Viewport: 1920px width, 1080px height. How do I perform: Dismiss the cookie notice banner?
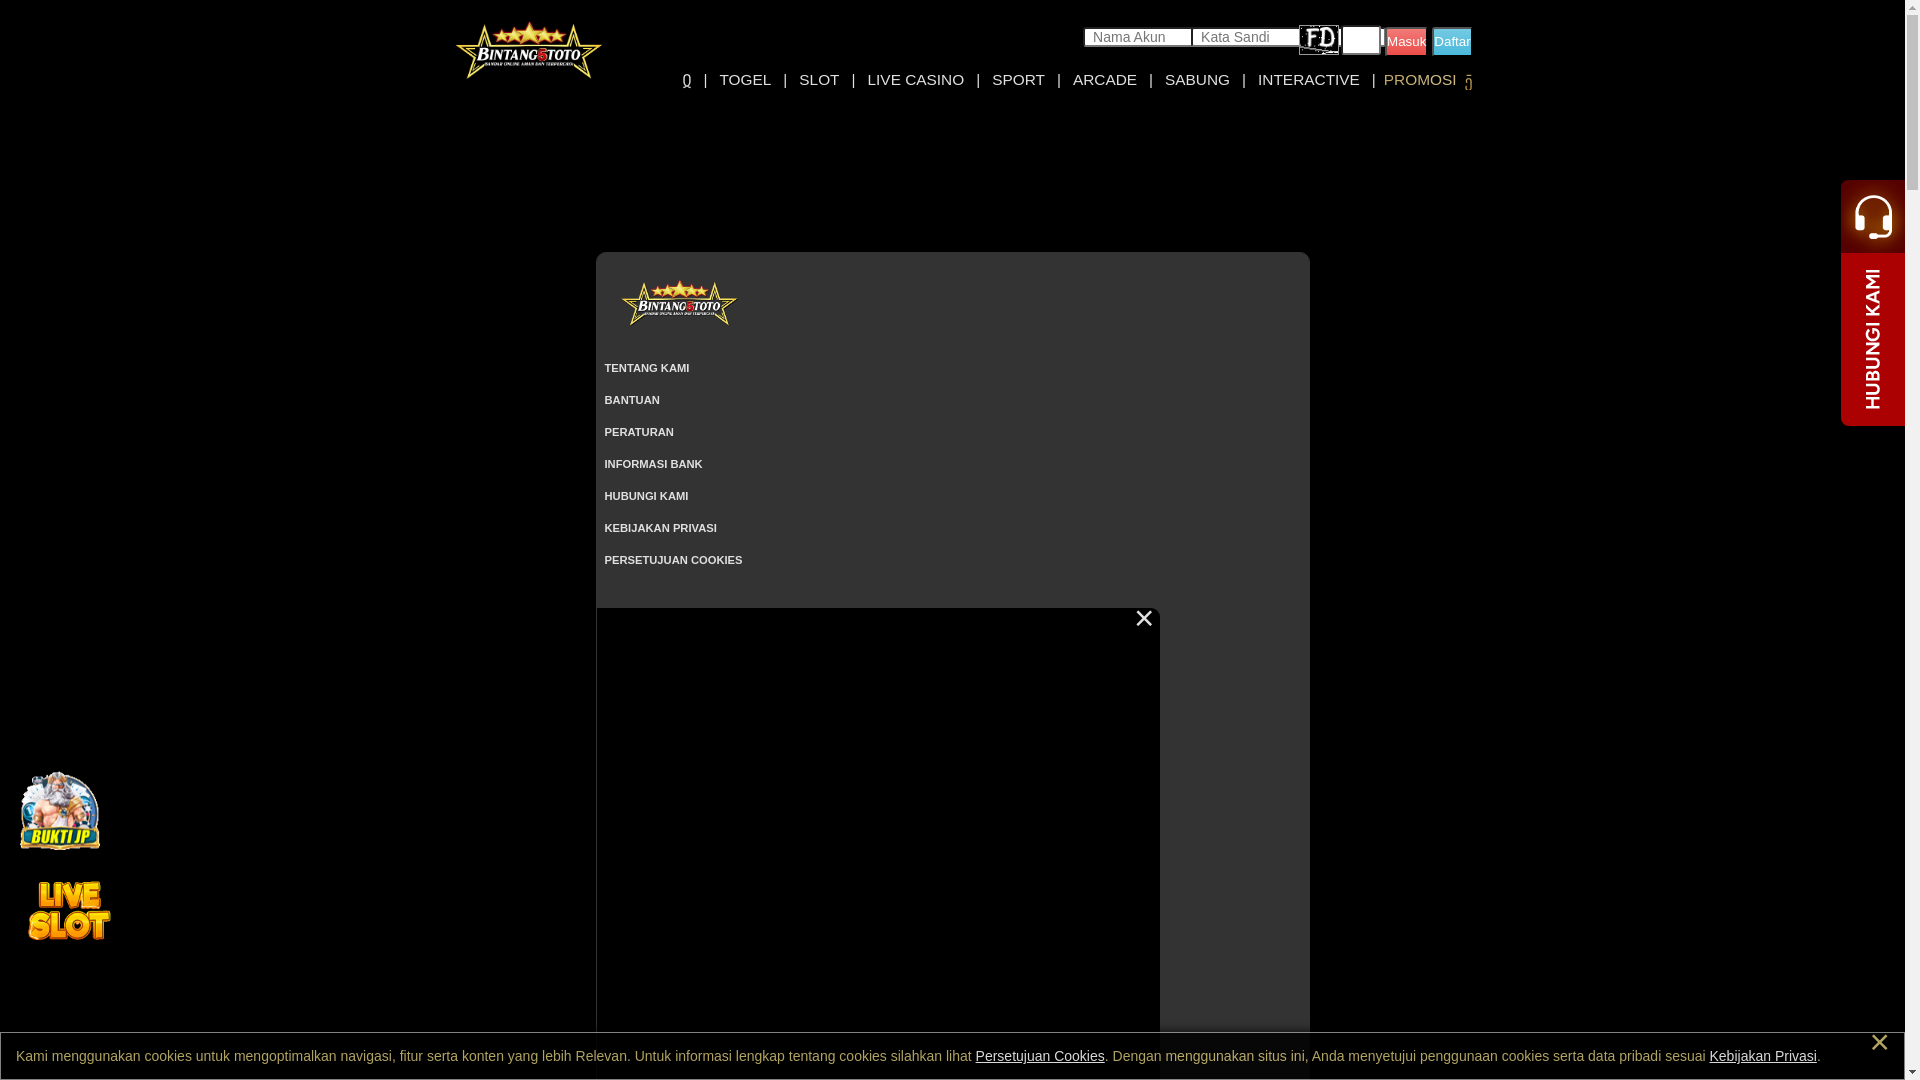(x=1879, y=1043)
